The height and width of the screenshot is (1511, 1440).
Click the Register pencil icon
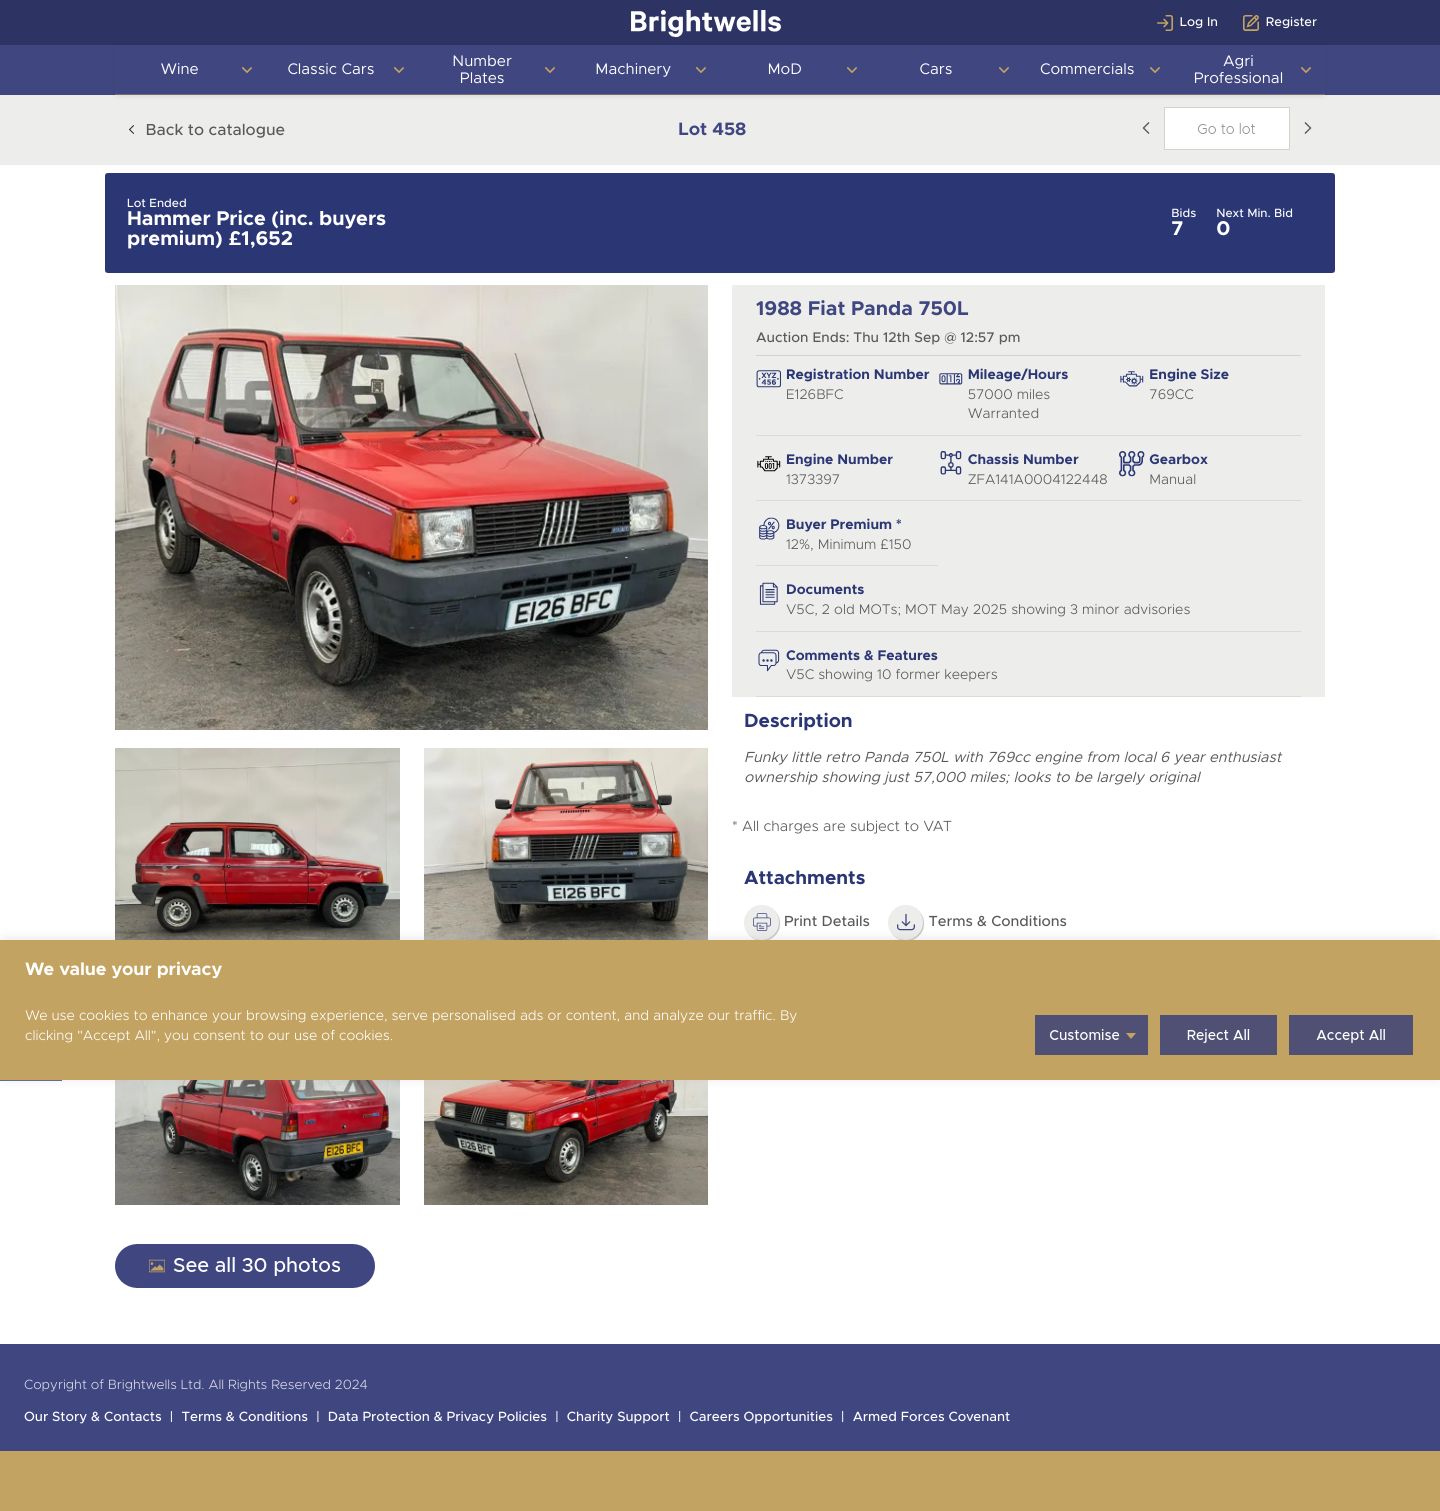pyautogui.click(x=1251, y=22)
